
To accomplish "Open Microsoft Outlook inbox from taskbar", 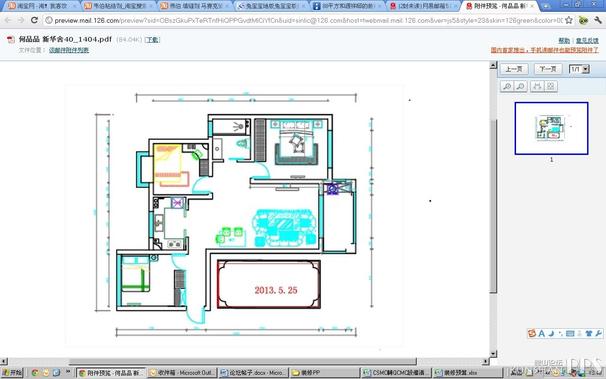I will click(x=182, y=373).
